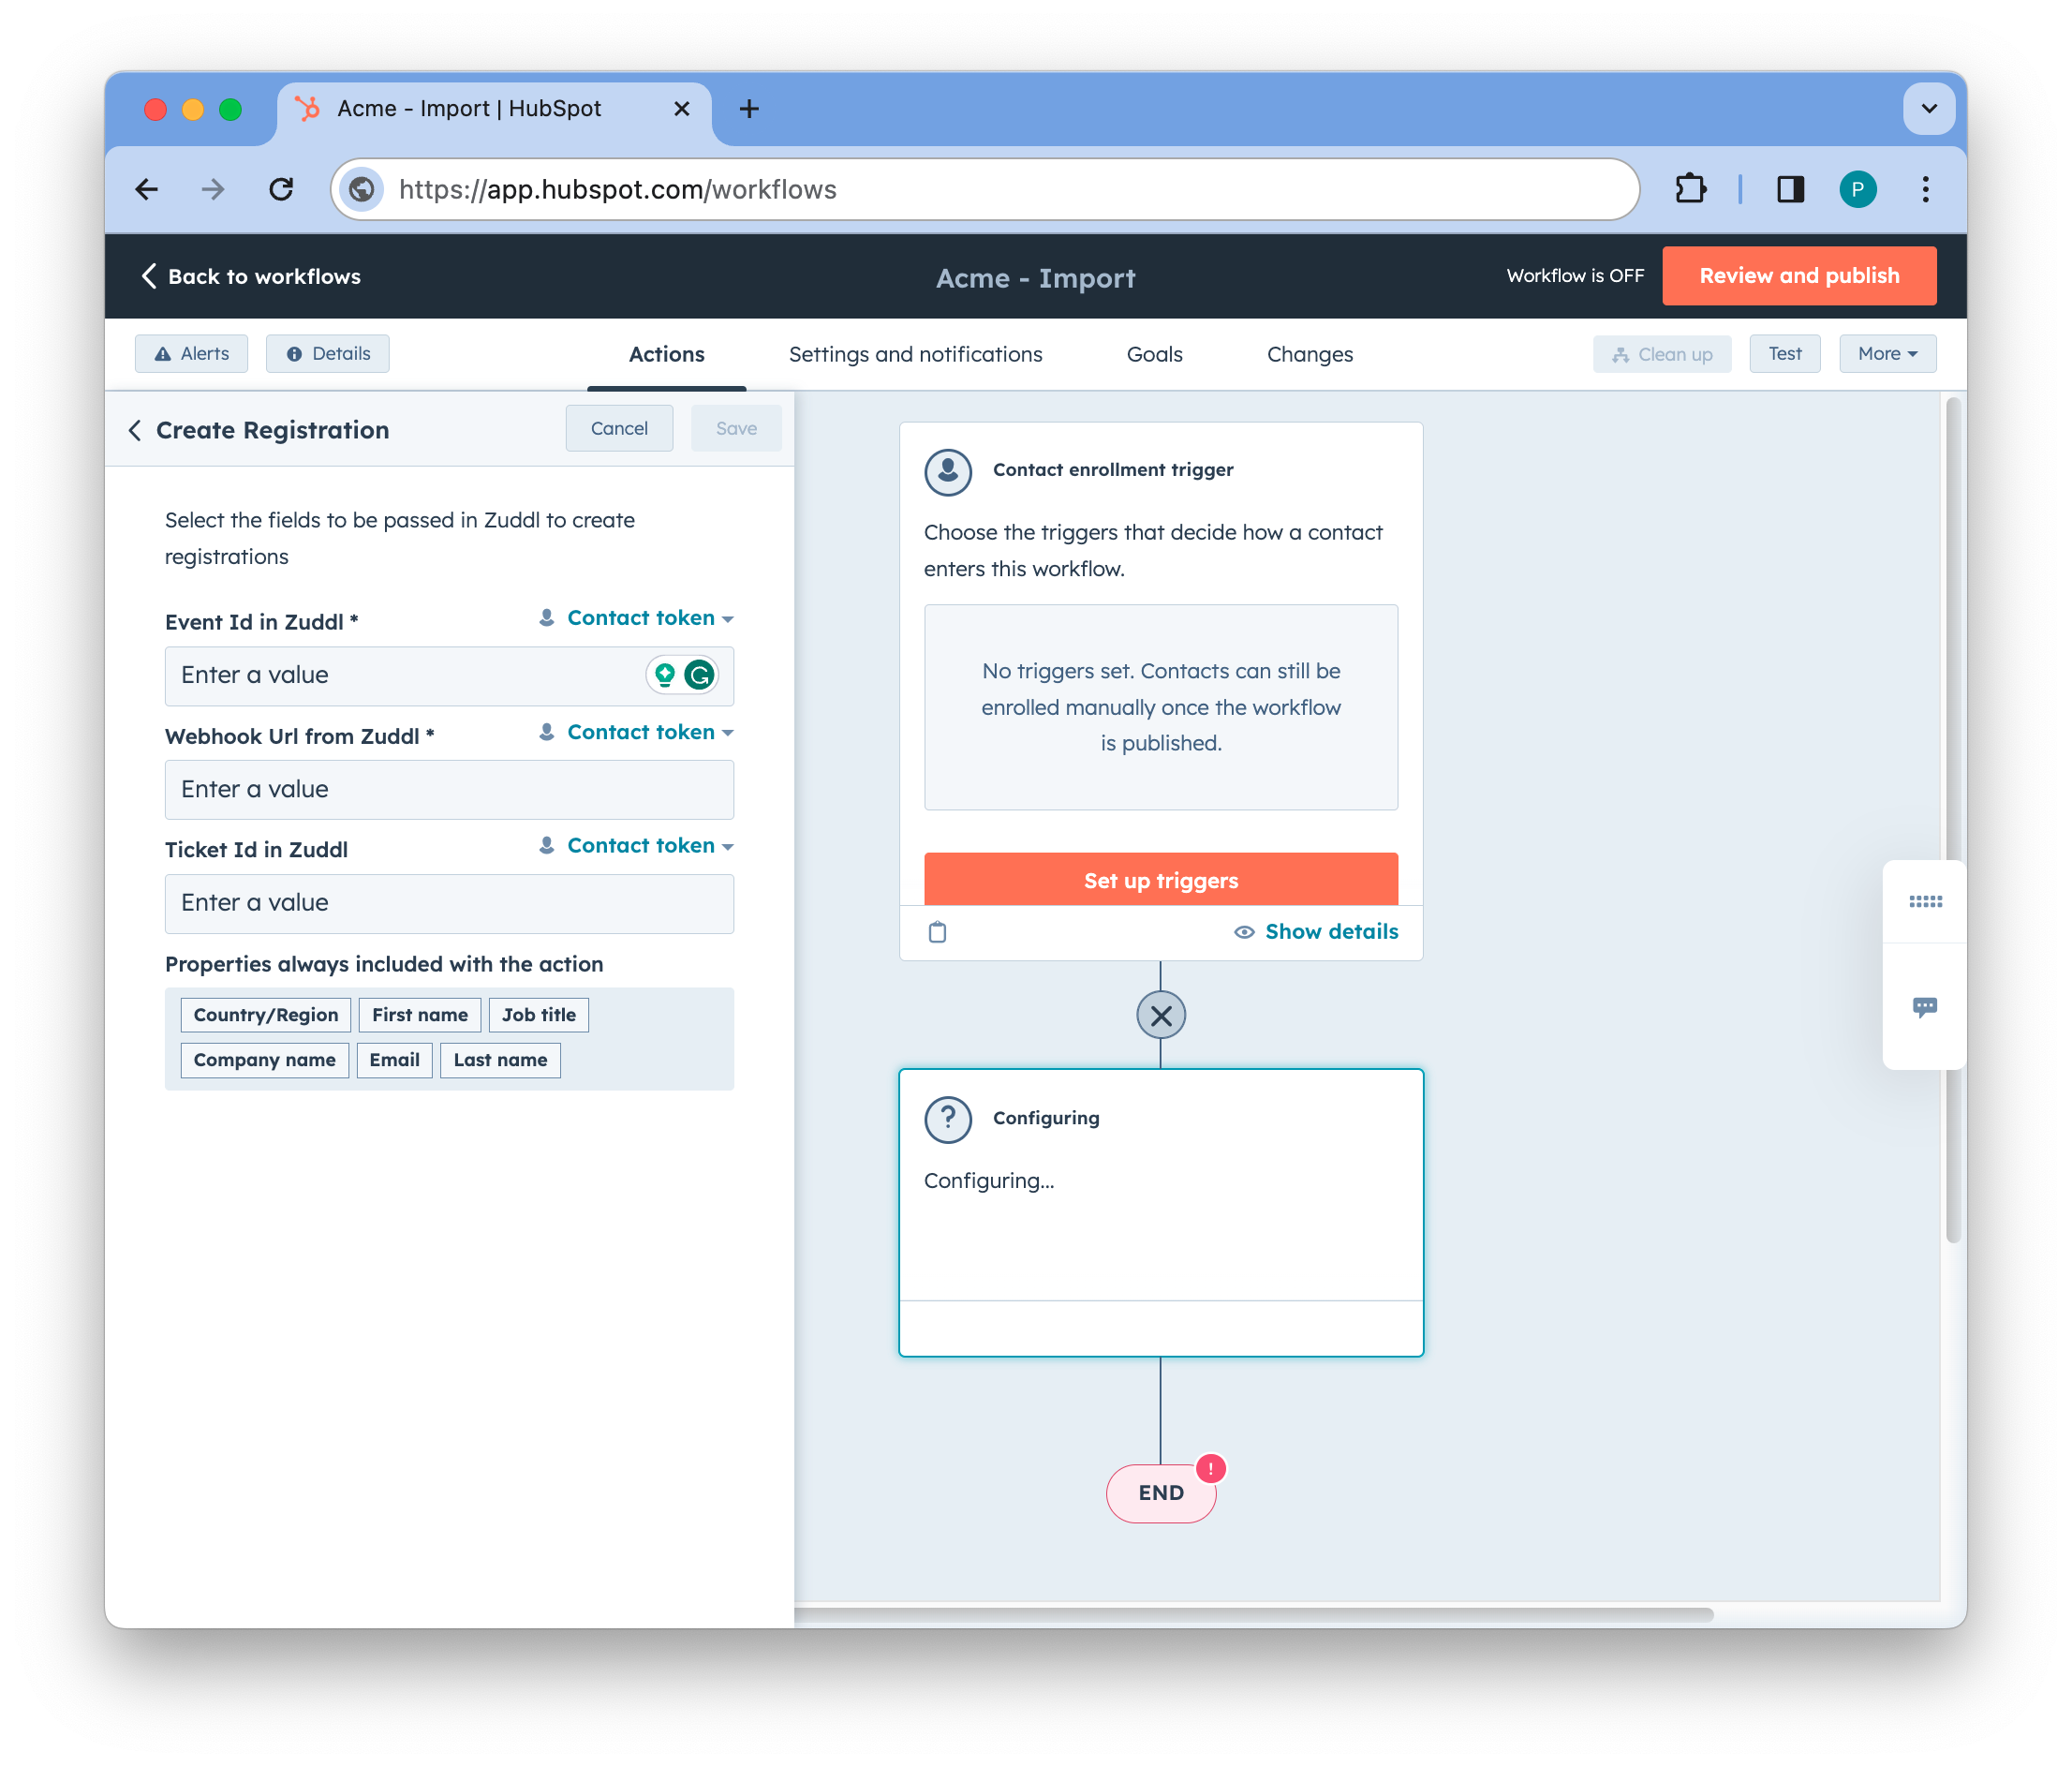Click the green lightbulb icon in Event Id field
The height and width of the screenshot is (1767, 2072).
point(665,675)
